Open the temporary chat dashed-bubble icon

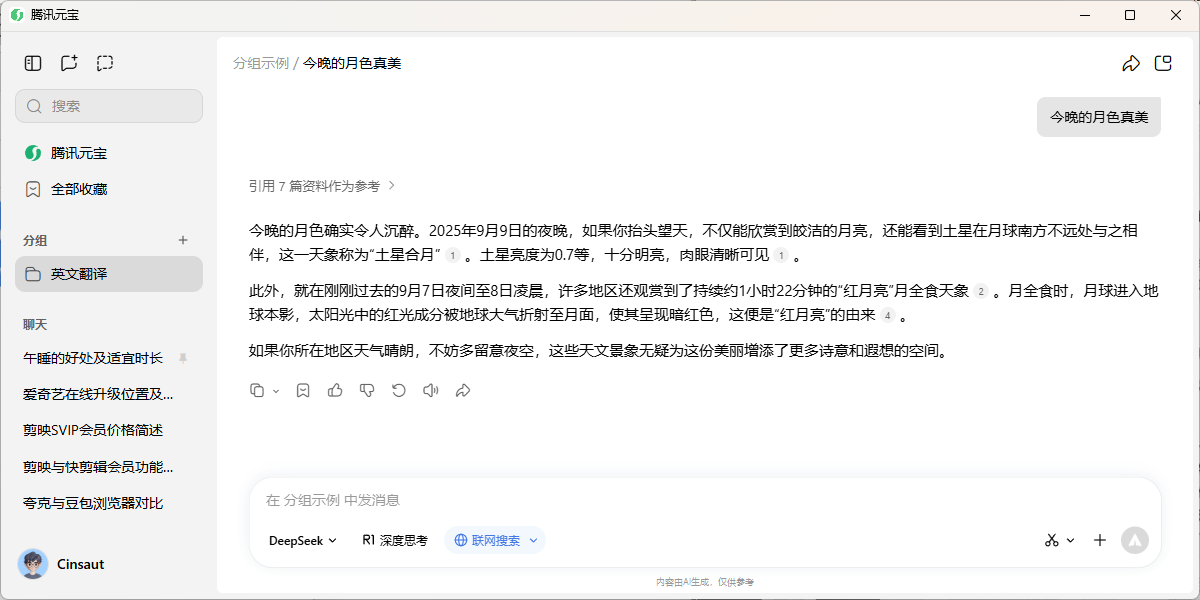pos(105,63)
